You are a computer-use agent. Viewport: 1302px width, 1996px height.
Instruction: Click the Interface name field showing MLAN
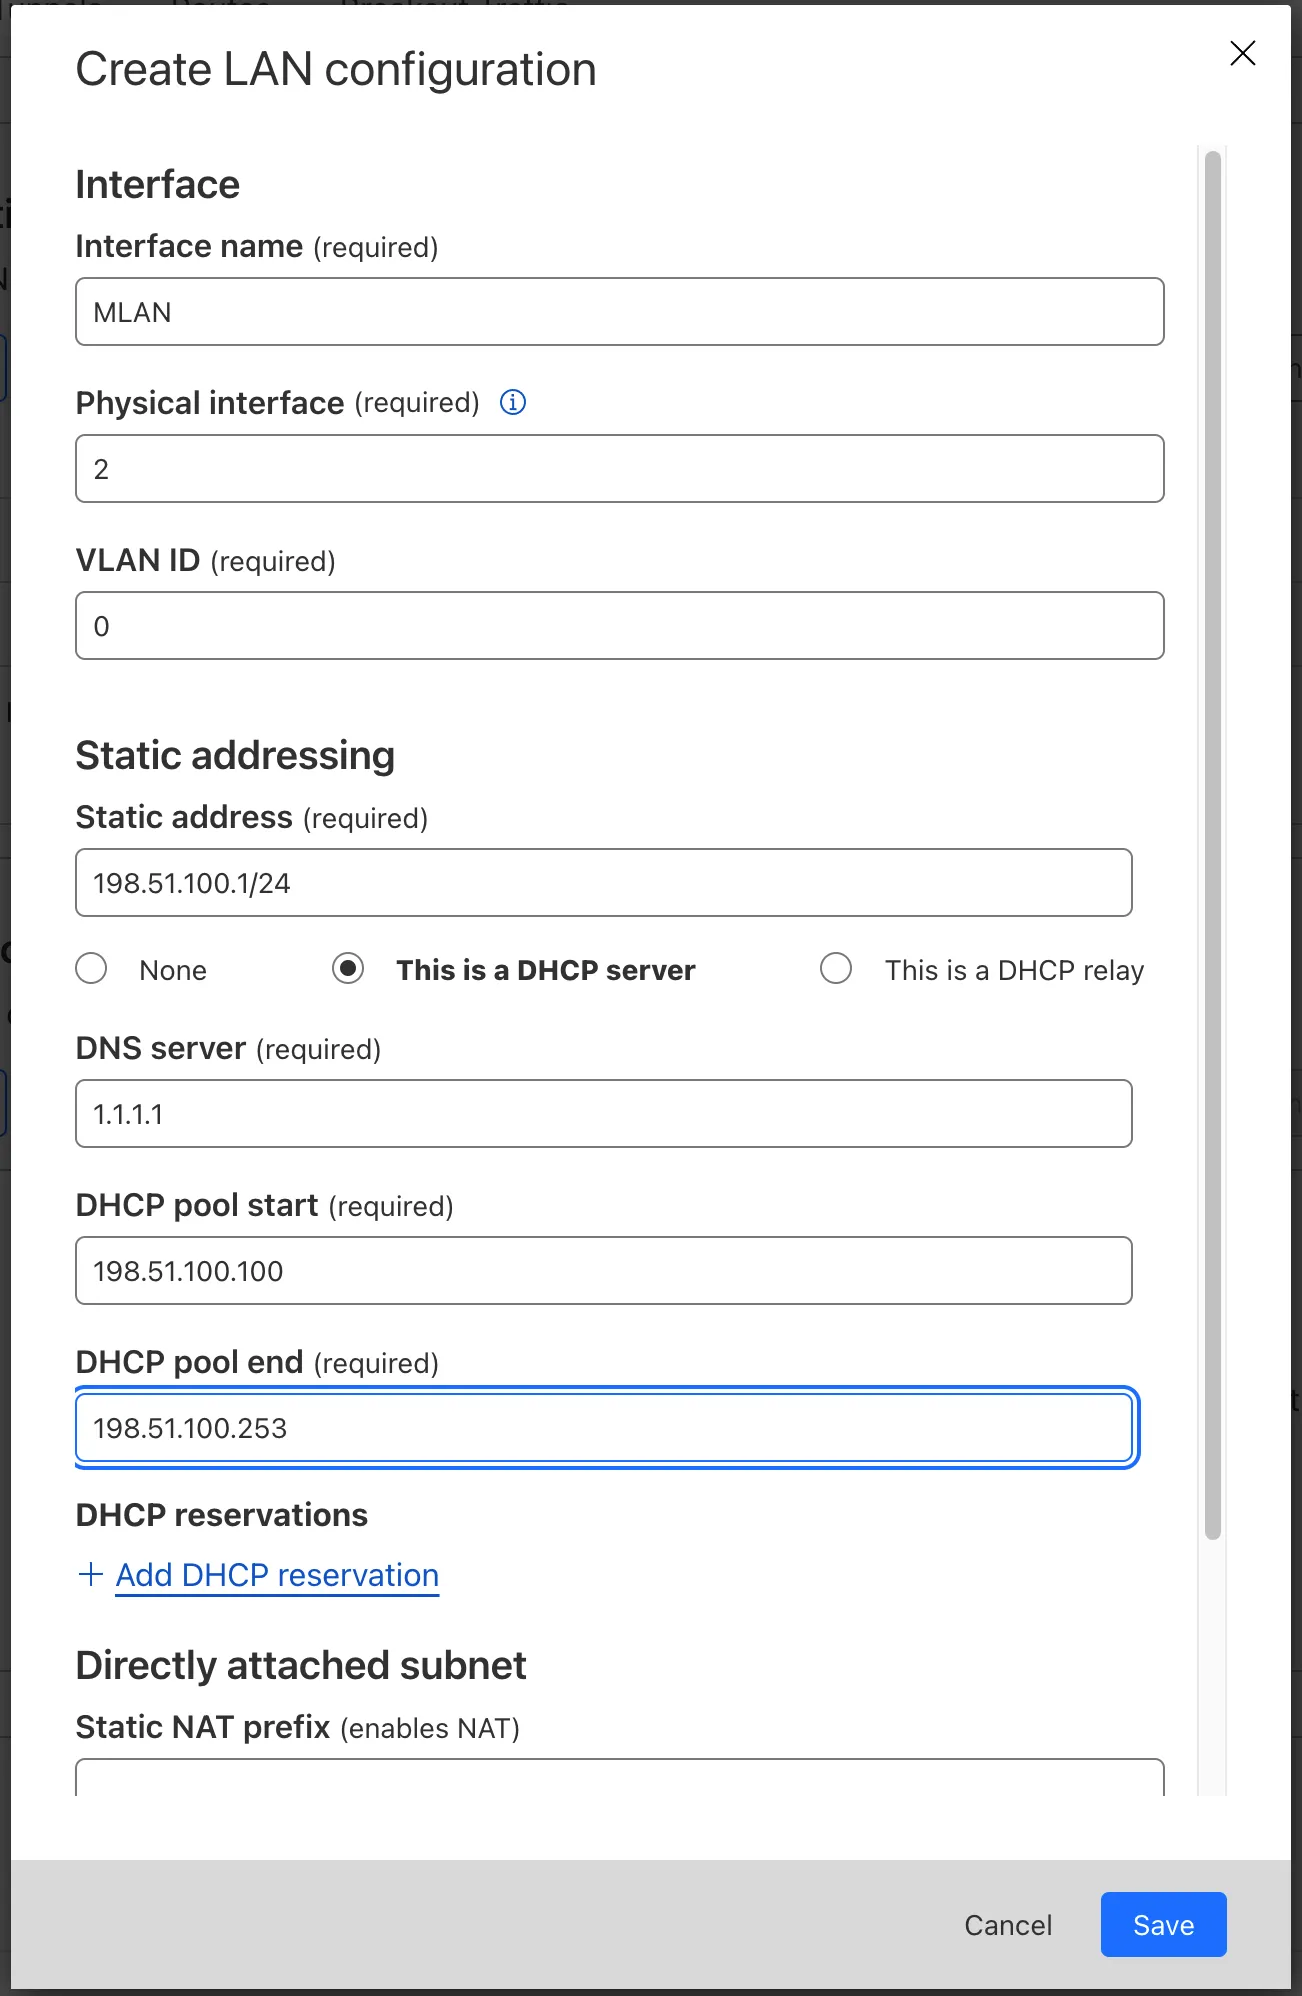619,312
